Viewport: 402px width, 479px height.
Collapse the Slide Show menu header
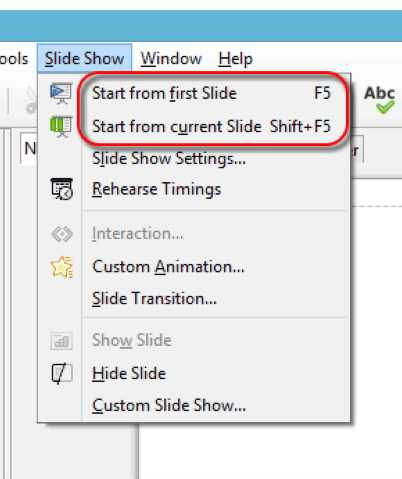[x=85, y=58]
